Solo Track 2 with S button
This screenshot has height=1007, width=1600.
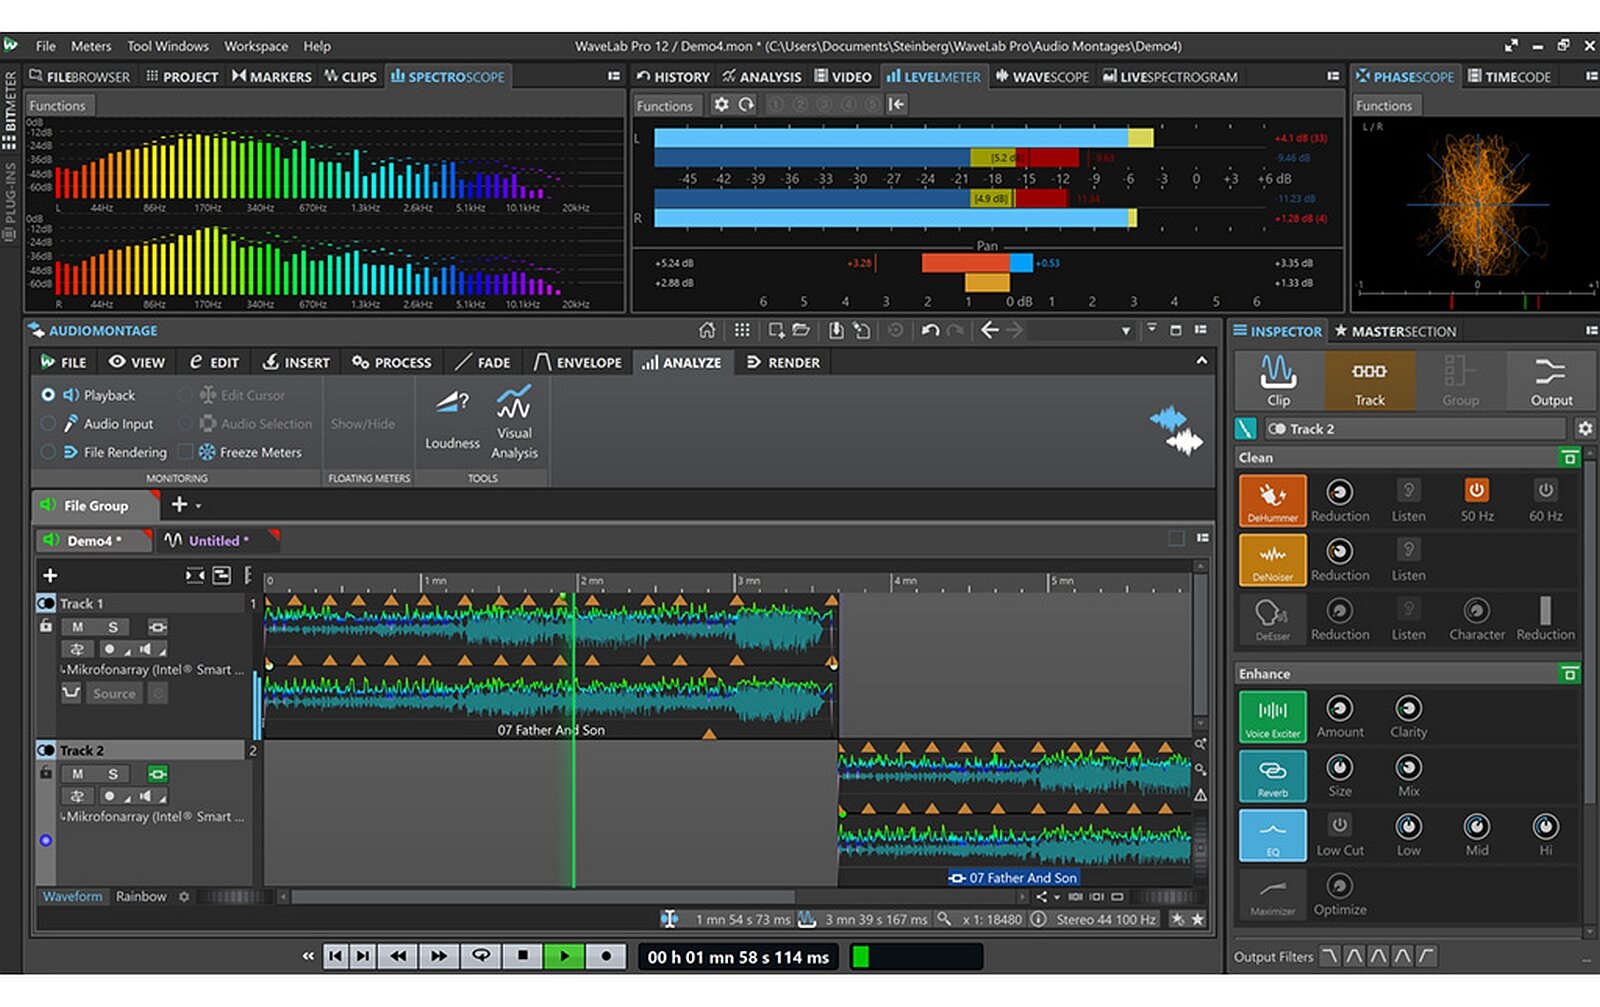(x=113, y=773)
